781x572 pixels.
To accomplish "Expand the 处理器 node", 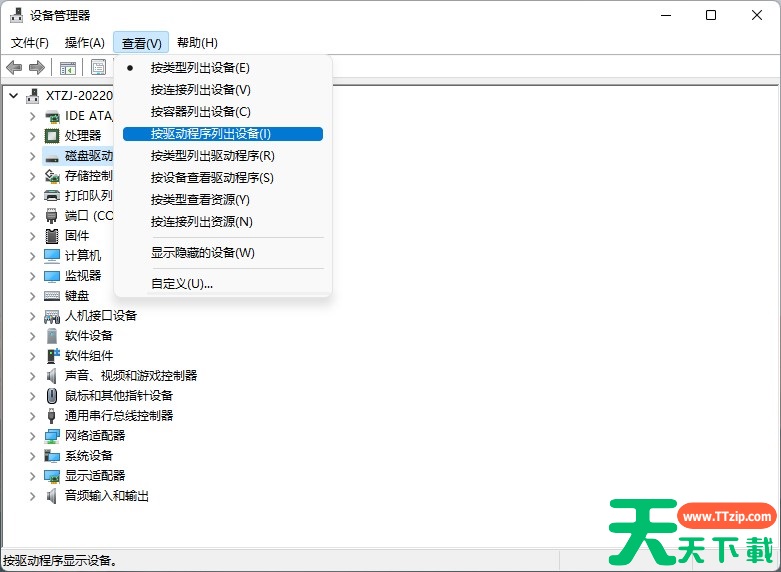I will click(x=33, y=136).
